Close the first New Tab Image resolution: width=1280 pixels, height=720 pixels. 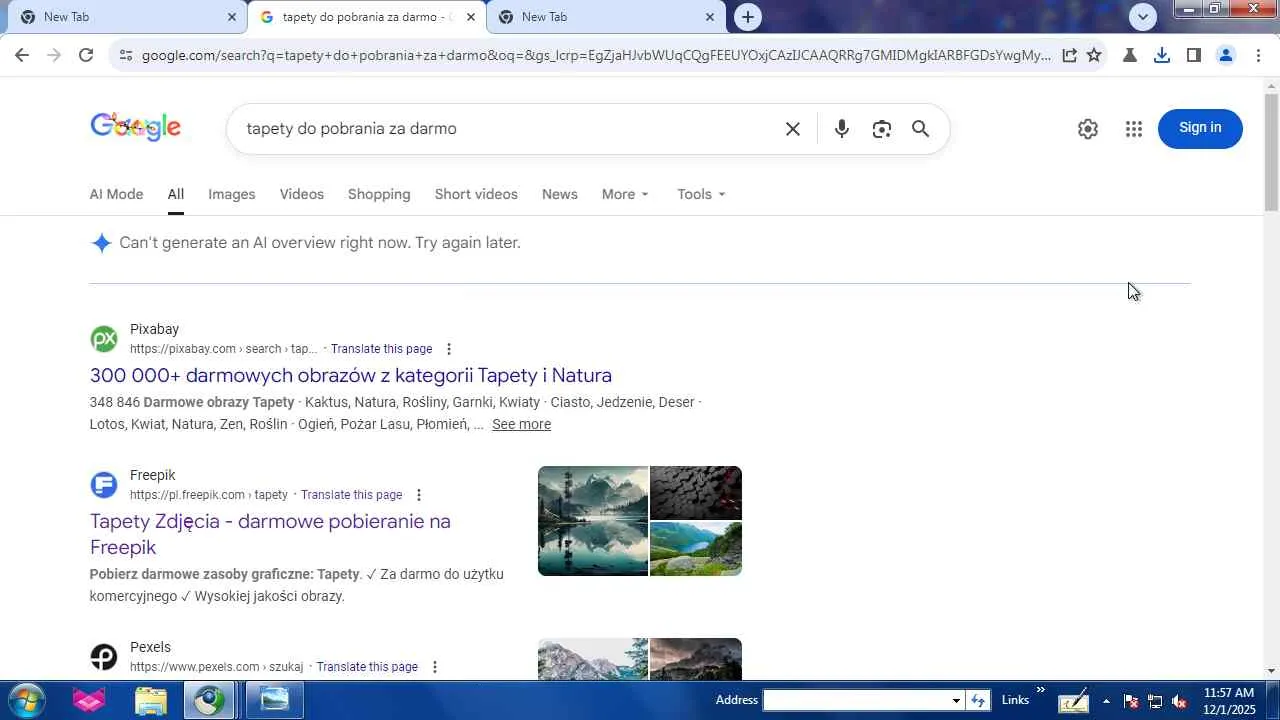(232, 17)
